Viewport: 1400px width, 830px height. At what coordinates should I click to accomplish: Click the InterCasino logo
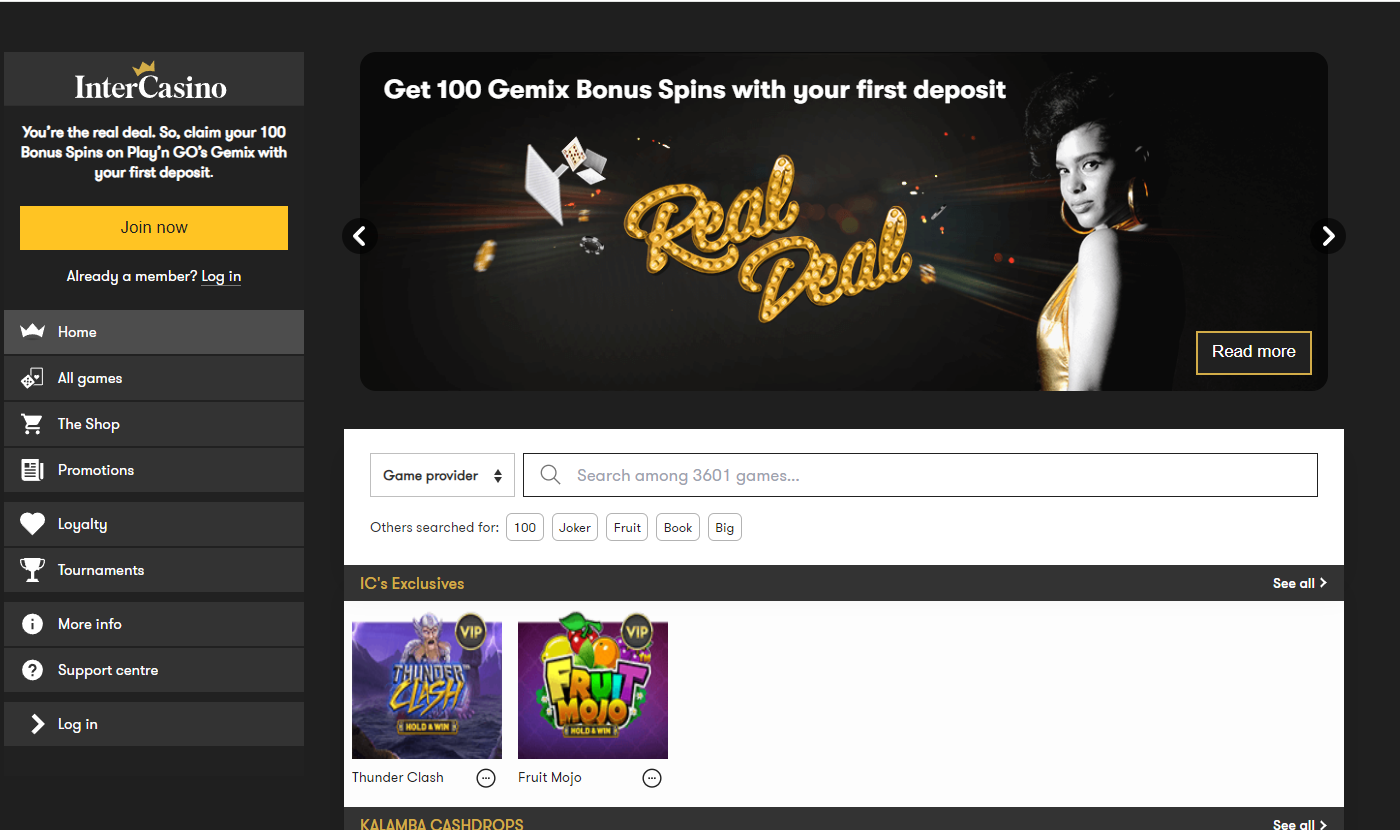pos(151,81)
